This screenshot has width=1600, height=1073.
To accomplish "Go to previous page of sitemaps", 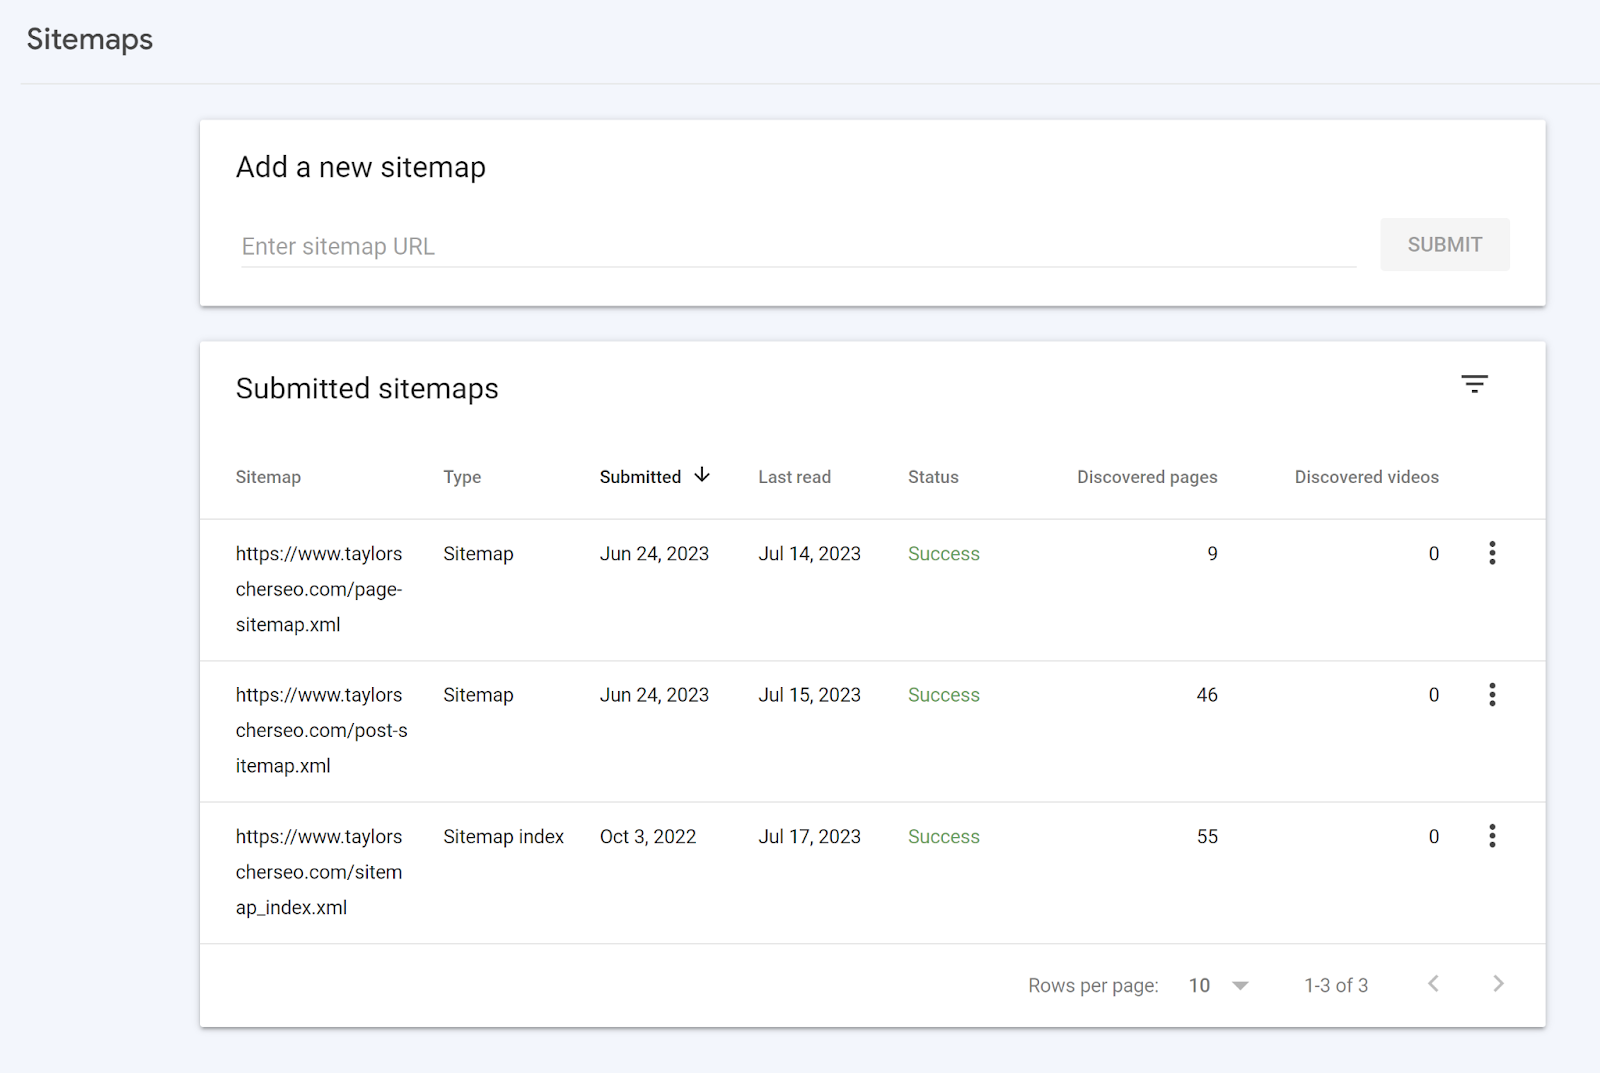I will point(1433,984).
